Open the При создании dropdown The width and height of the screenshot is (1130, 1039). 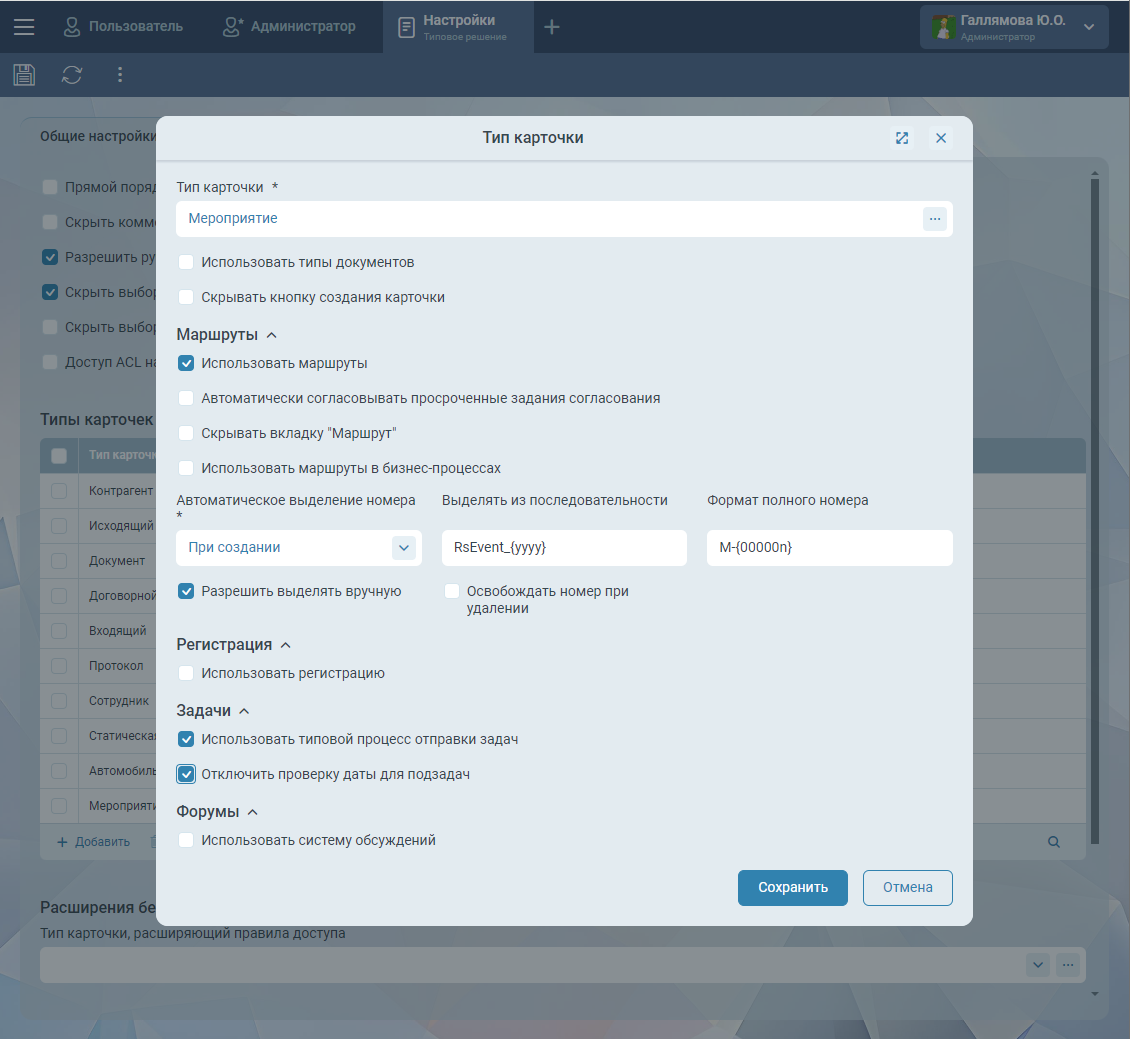pos(403,548)
